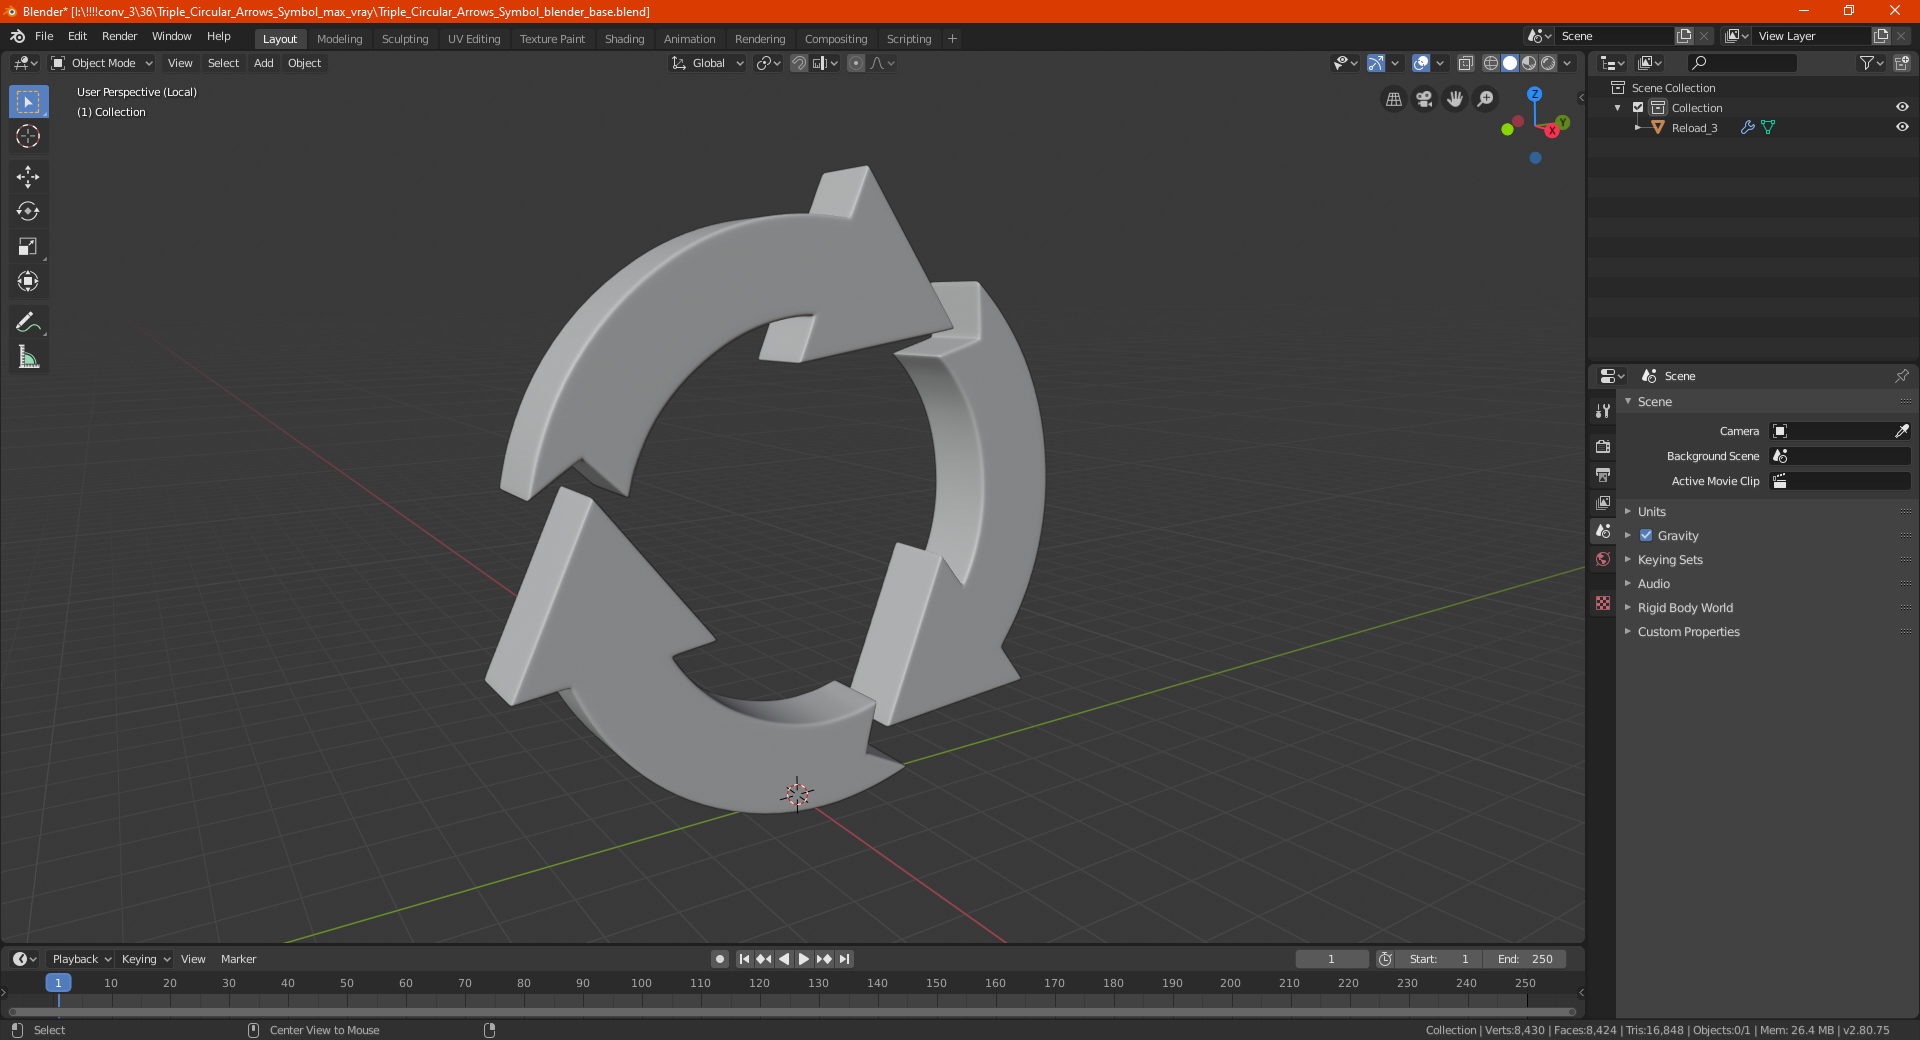Hide Reload_3 object with eye icon

[x=1902, y=127]
